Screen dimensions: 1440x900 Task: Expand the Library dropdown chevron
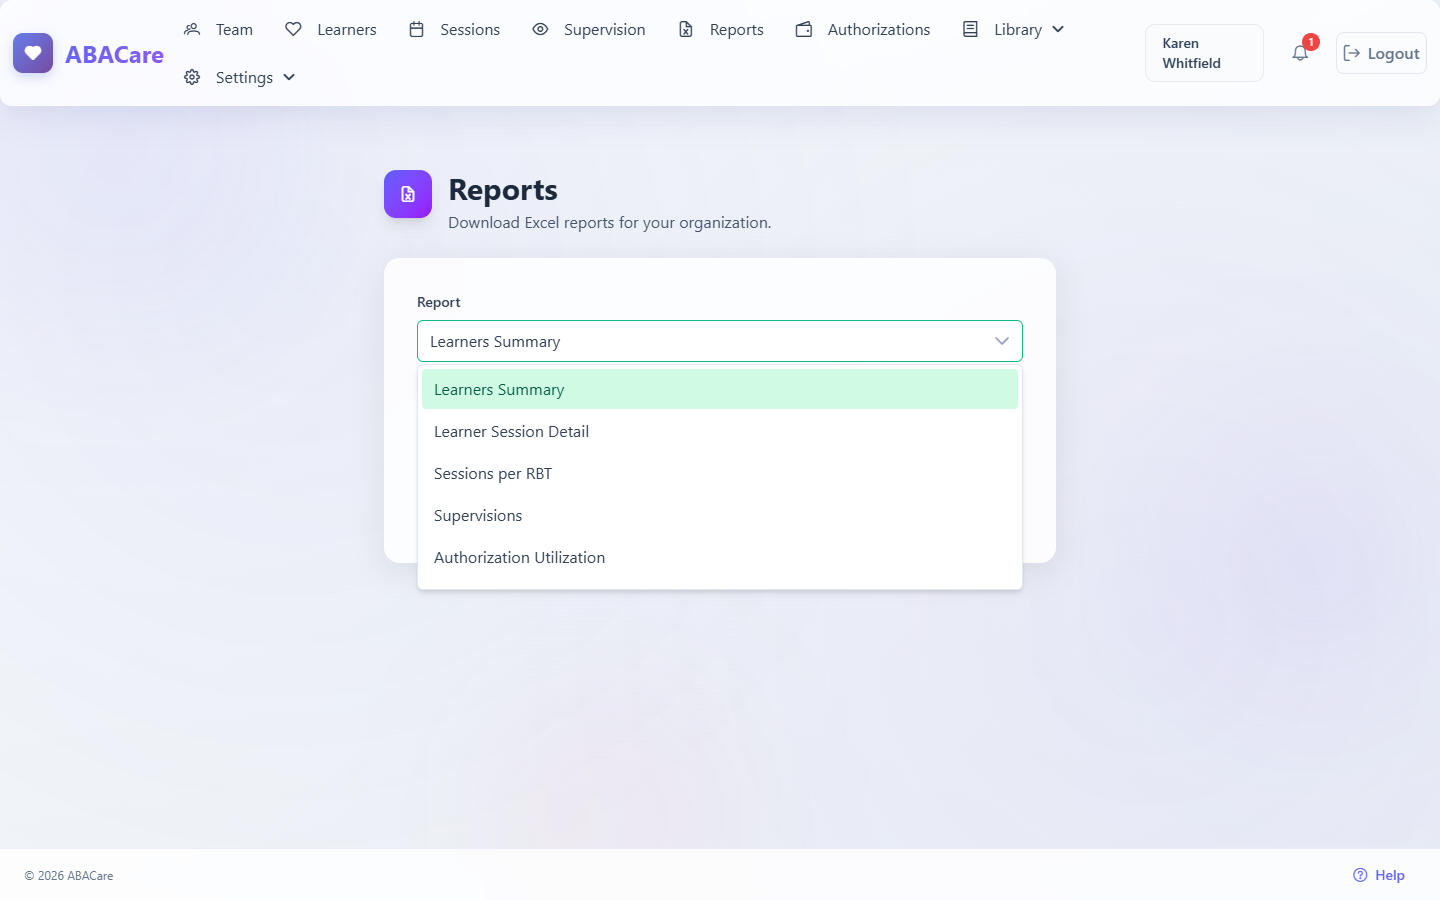click(1058, 29)
